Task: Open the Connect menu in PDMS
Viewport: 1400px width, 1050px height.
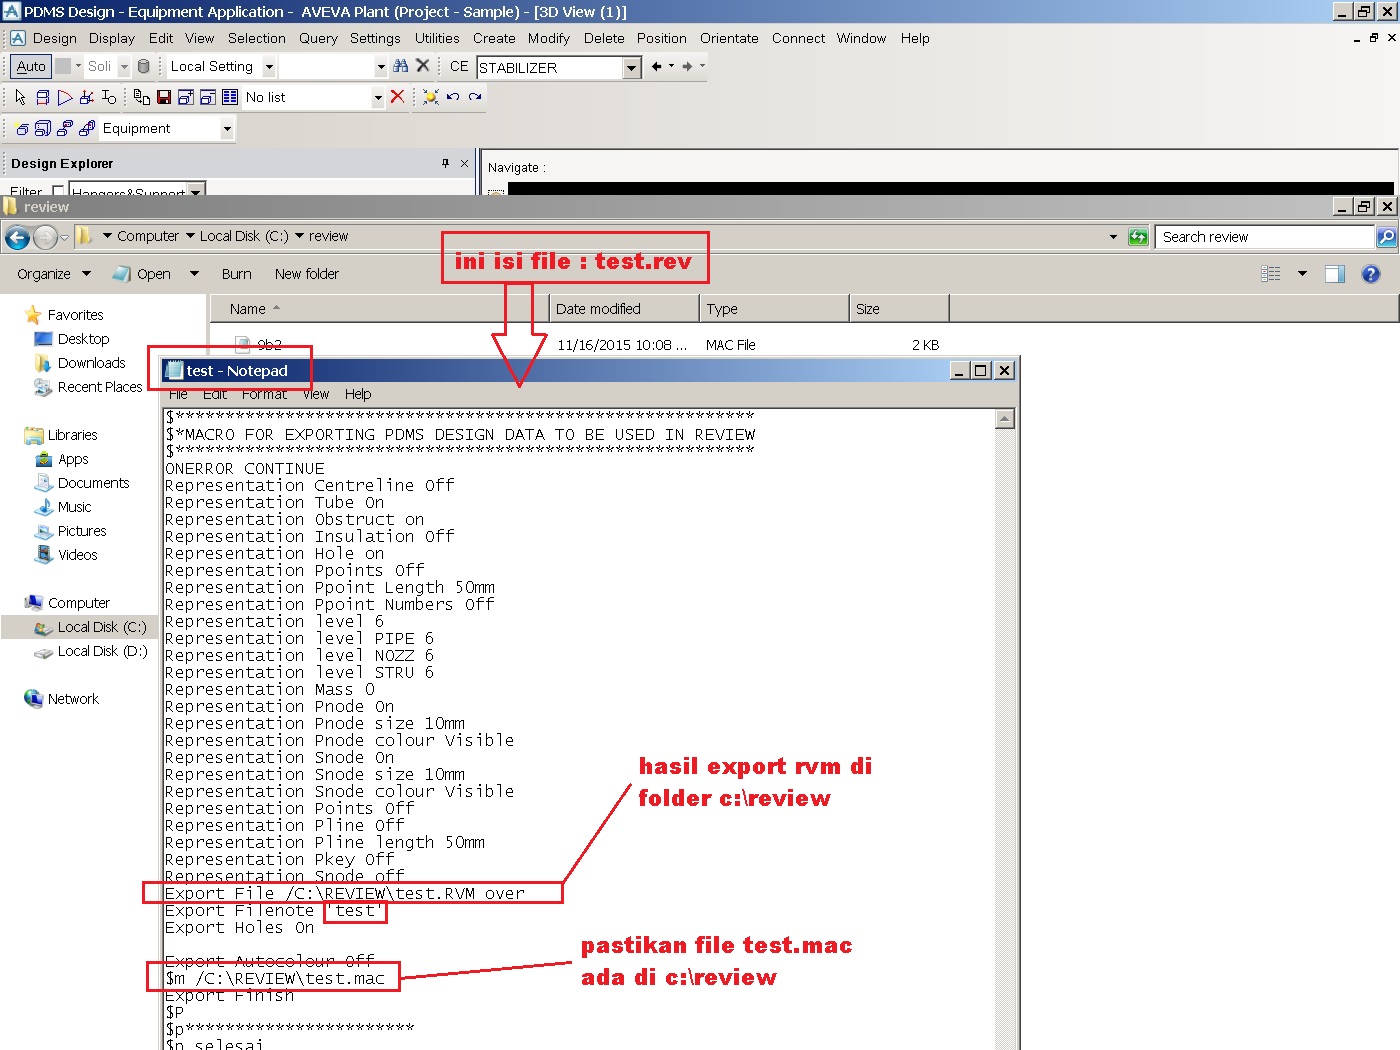Action: 798,38
